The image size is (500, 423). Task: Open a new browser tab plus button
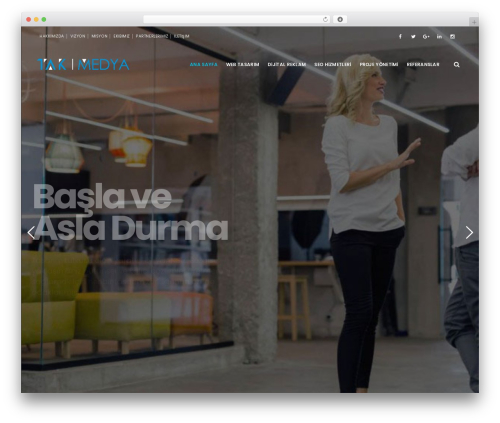pyautogui.click(x=474, y=22)
